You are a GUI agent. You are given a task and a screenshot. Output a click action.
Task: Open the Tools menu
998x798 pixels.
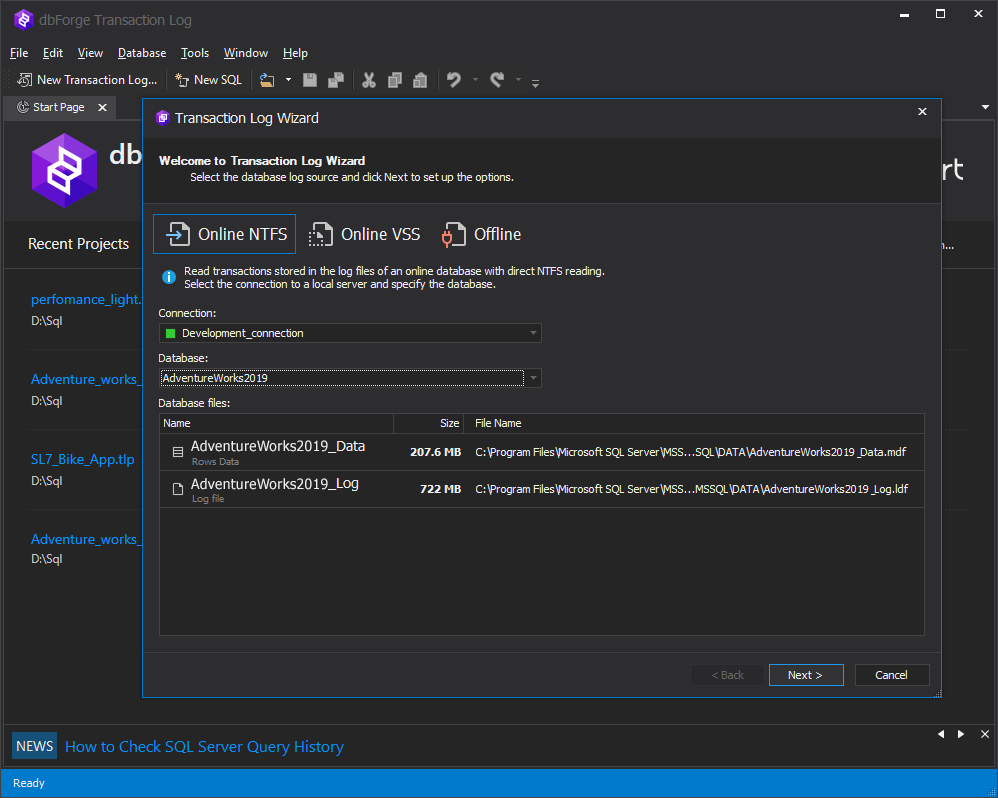(195, 53)
